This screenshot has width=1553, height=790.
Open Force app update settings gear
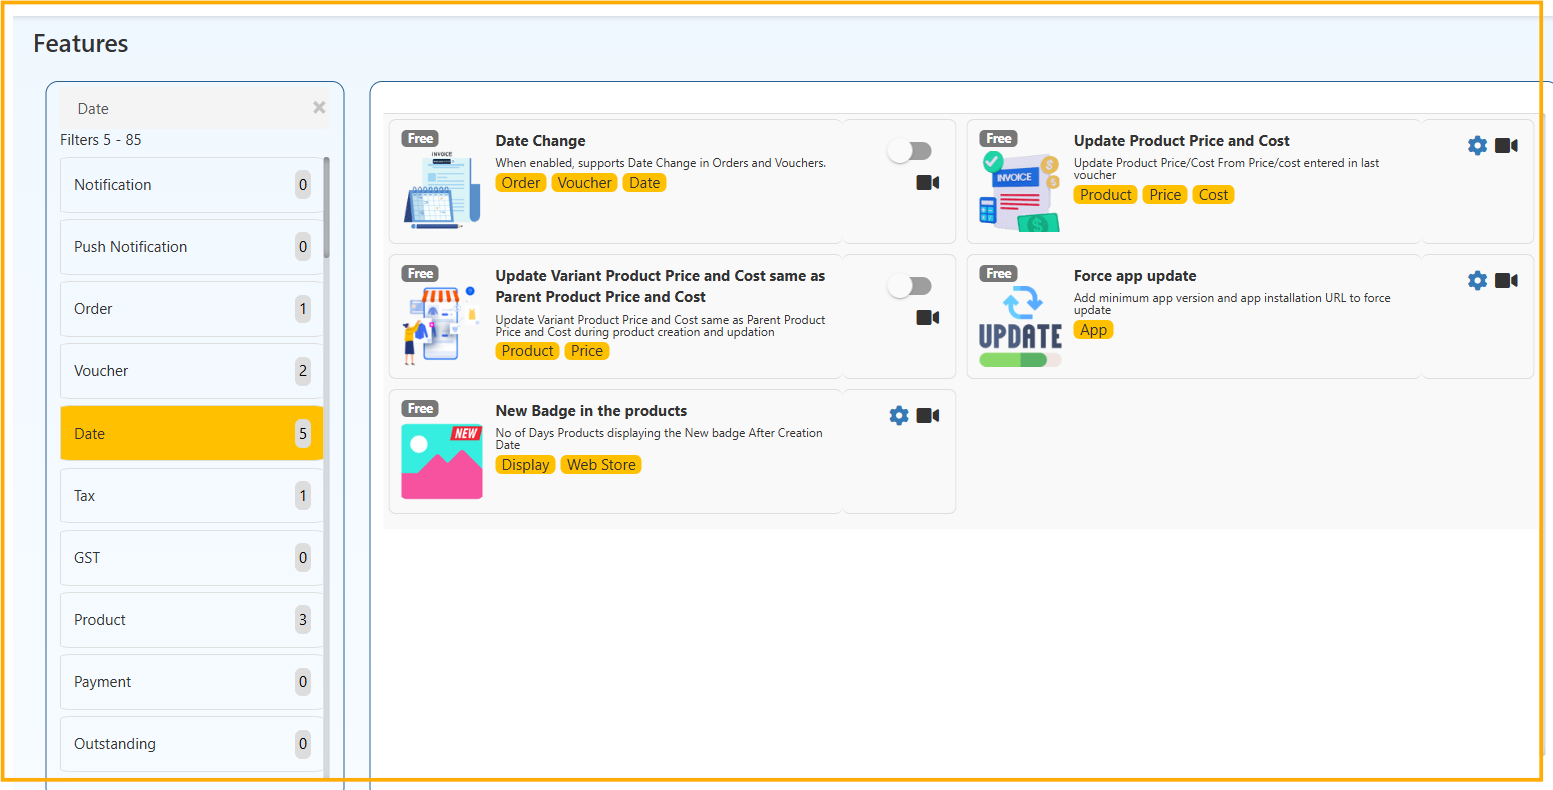(x=1477, y=281)
